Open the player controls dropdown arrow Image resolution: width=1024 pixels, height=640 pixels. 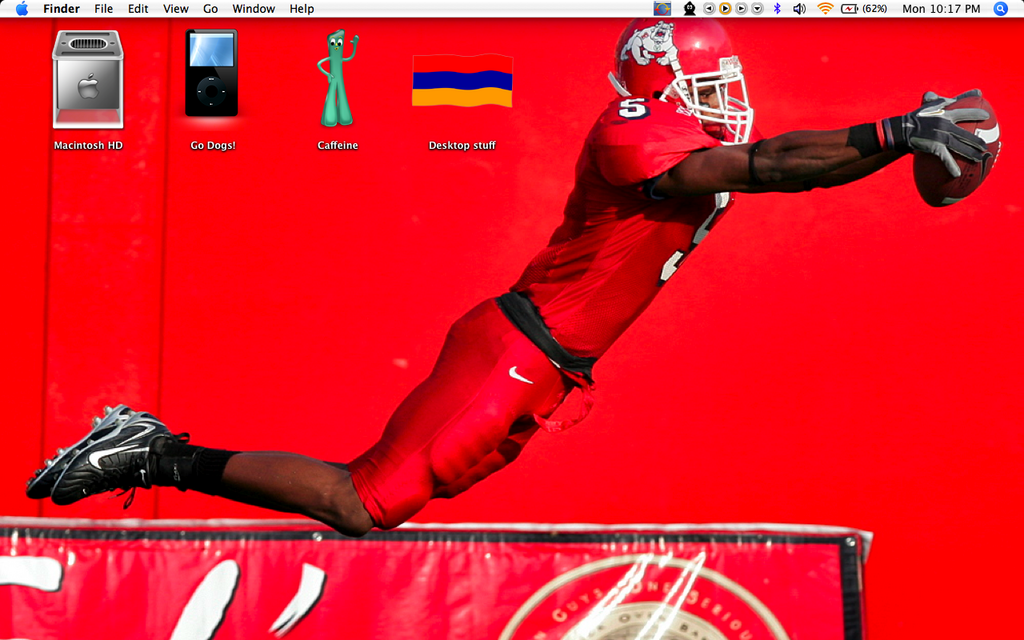click(x=758, y=8)
